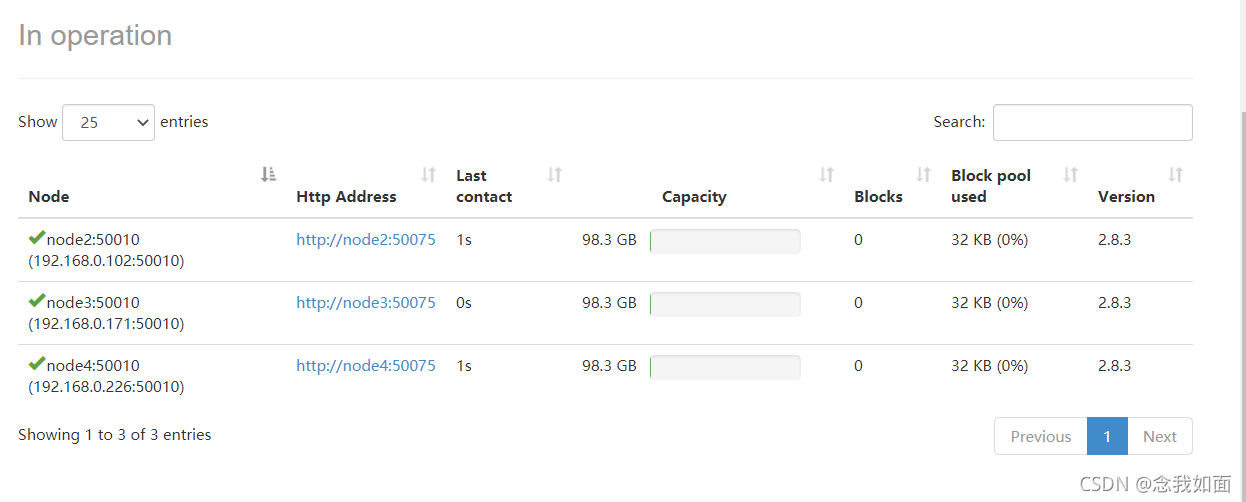The image size is (1246, 502).
Task: Open the http://node2:50075 link
Action: (x=366, y=240)
